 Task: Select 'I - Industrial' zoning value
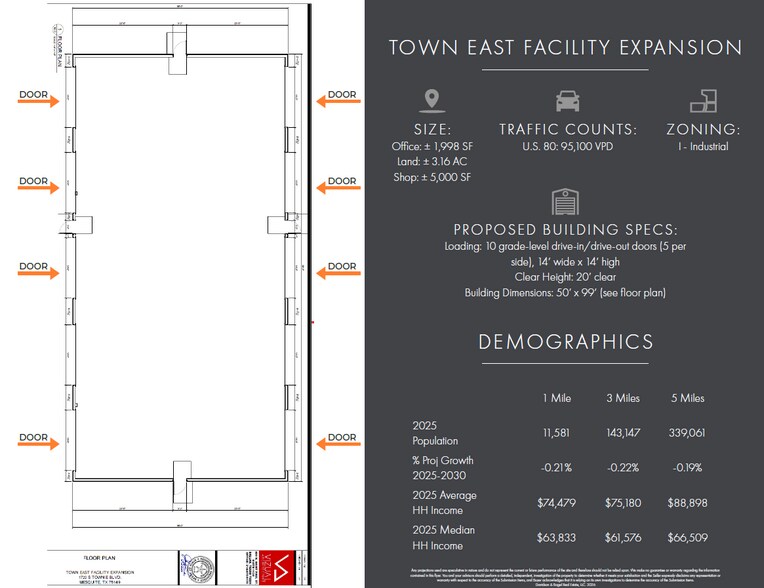[x=703, y=146]
